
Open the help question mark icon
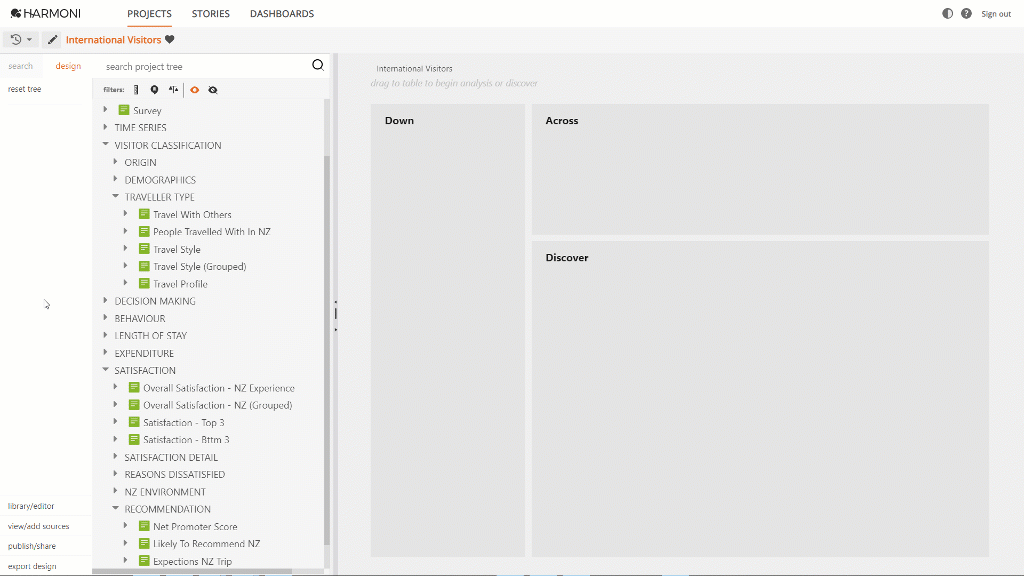click(x=967, y=14)
